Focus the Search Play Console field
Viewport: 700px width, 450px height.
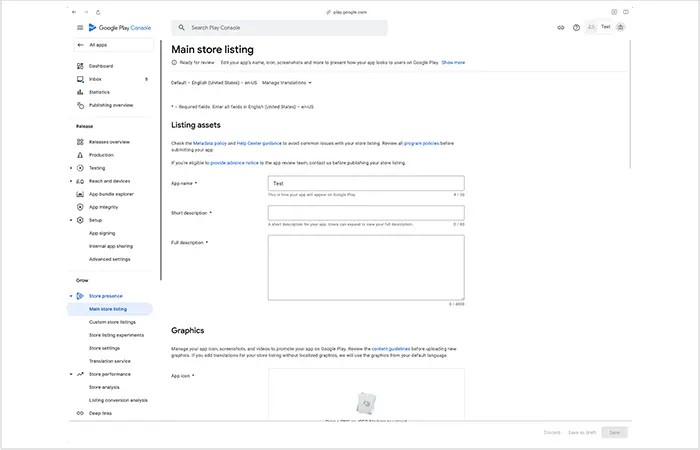click(279, 28)
